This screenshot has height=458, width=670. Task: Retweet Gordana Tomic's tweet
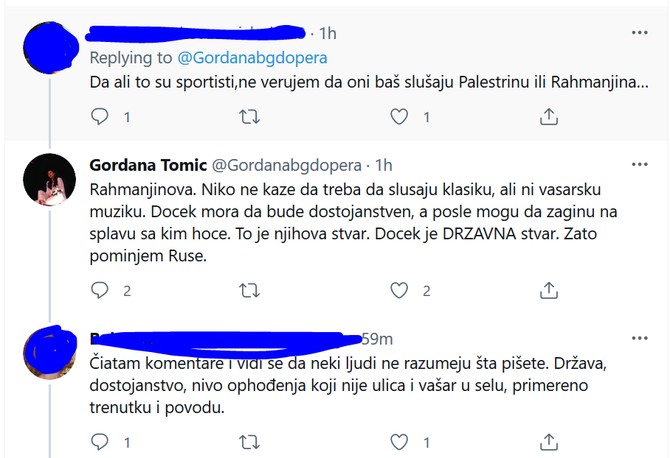click(x=249, y=291)
